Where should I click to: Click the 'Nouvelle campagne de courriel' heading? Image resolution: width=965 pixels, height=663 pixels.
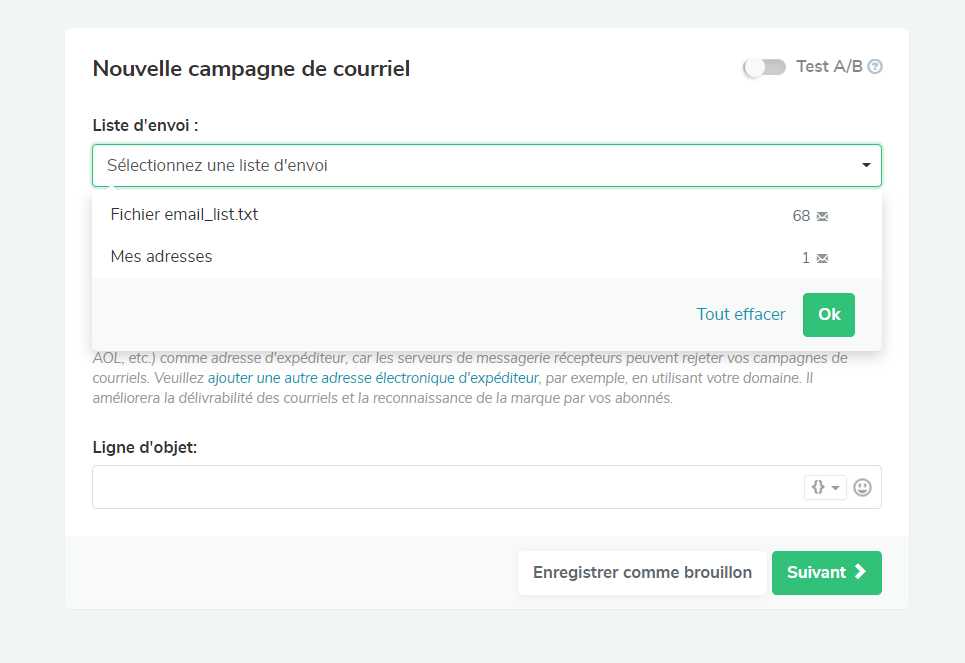pyautogui.click(x=251, y=69)
